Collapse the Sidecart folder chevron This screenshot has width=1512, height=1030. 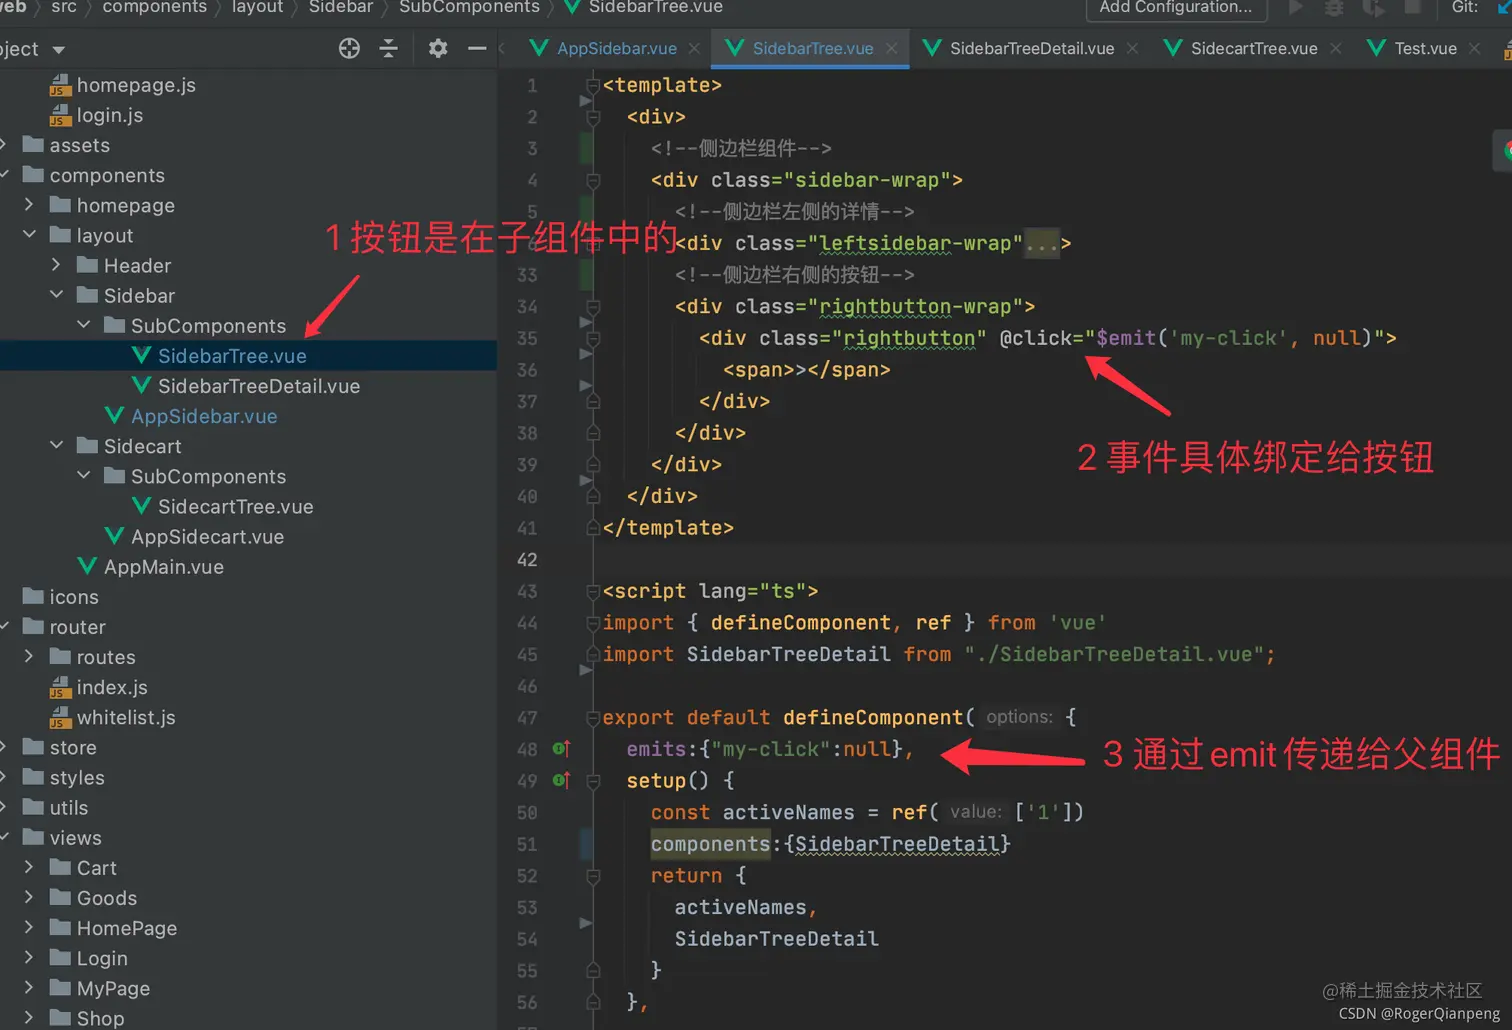point(56,445)
